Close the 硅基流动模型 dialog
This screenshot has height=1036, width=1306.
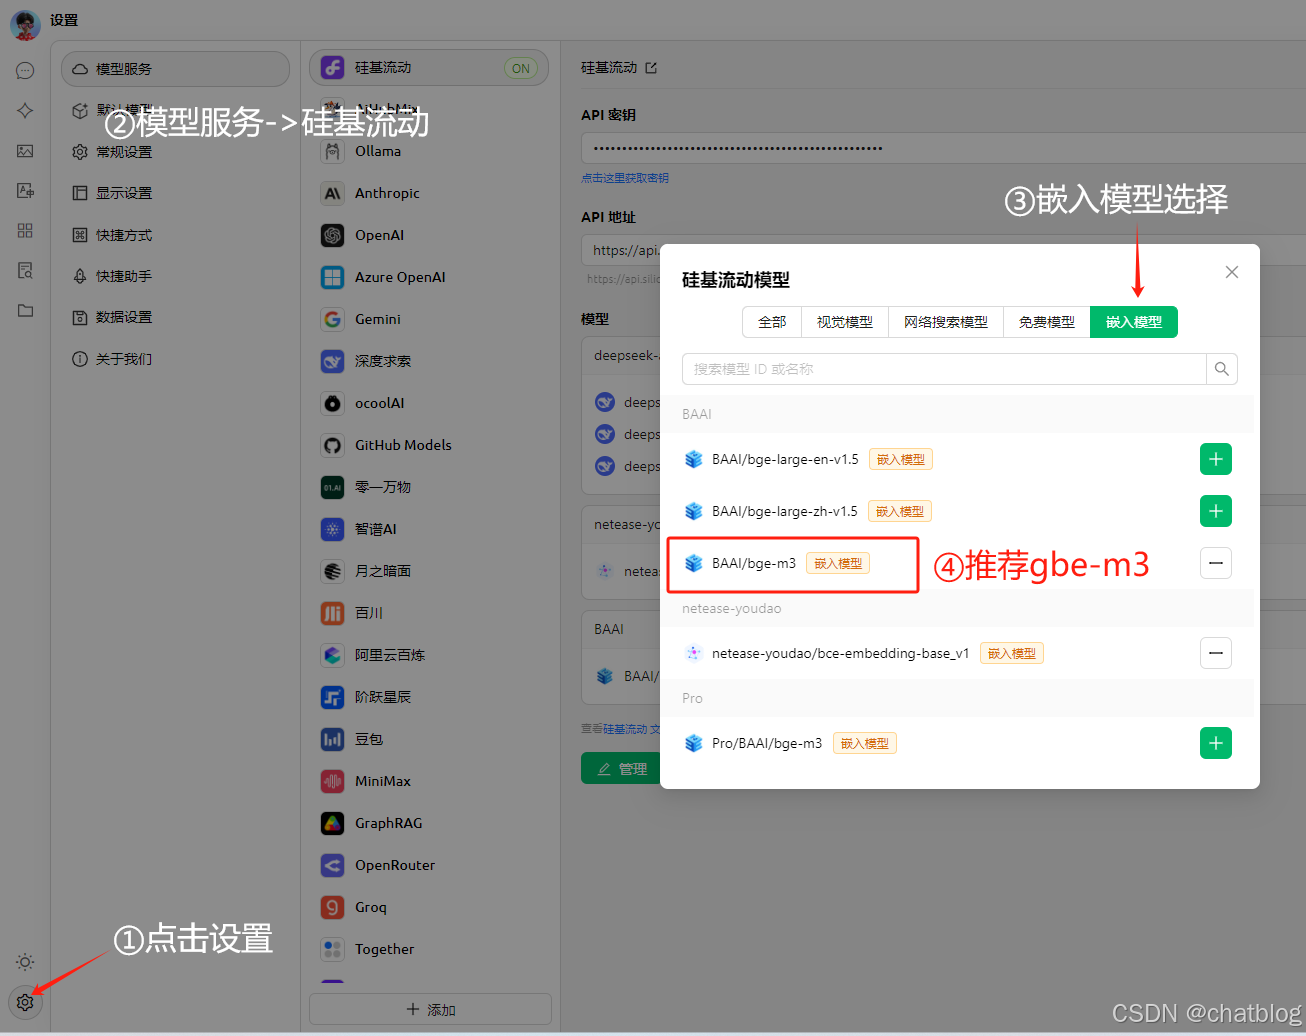pyautogui.click(x=1232, y=272)
